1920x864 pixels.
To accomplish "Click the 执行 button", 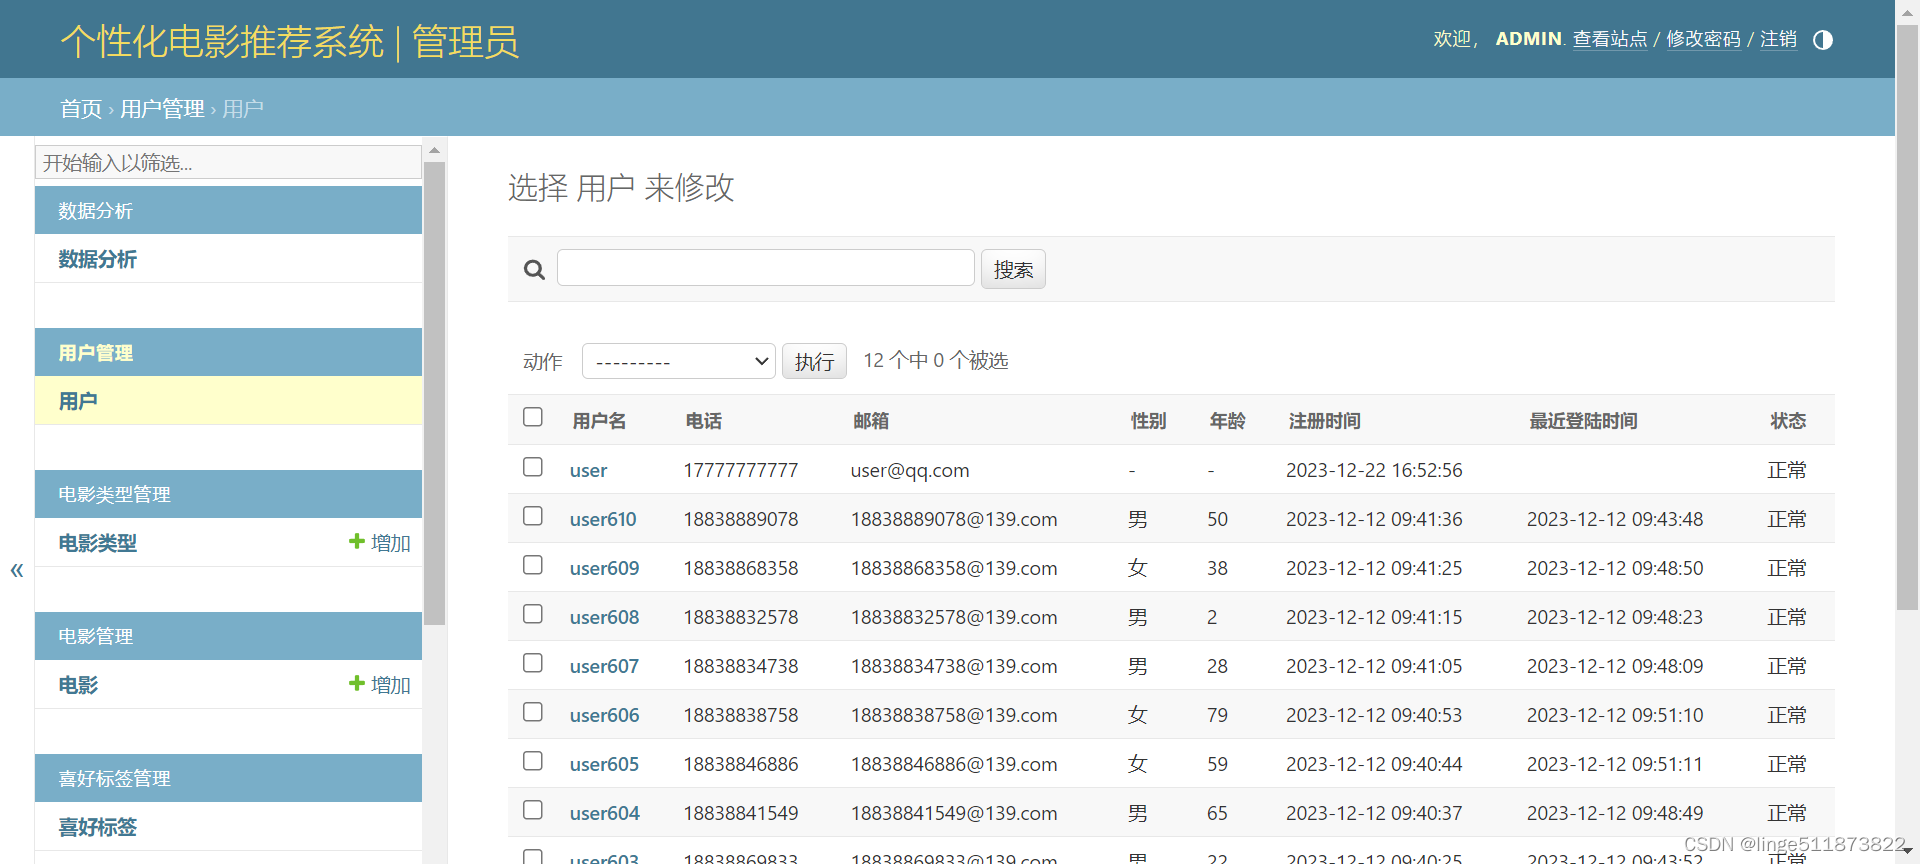I will (814, 361).
